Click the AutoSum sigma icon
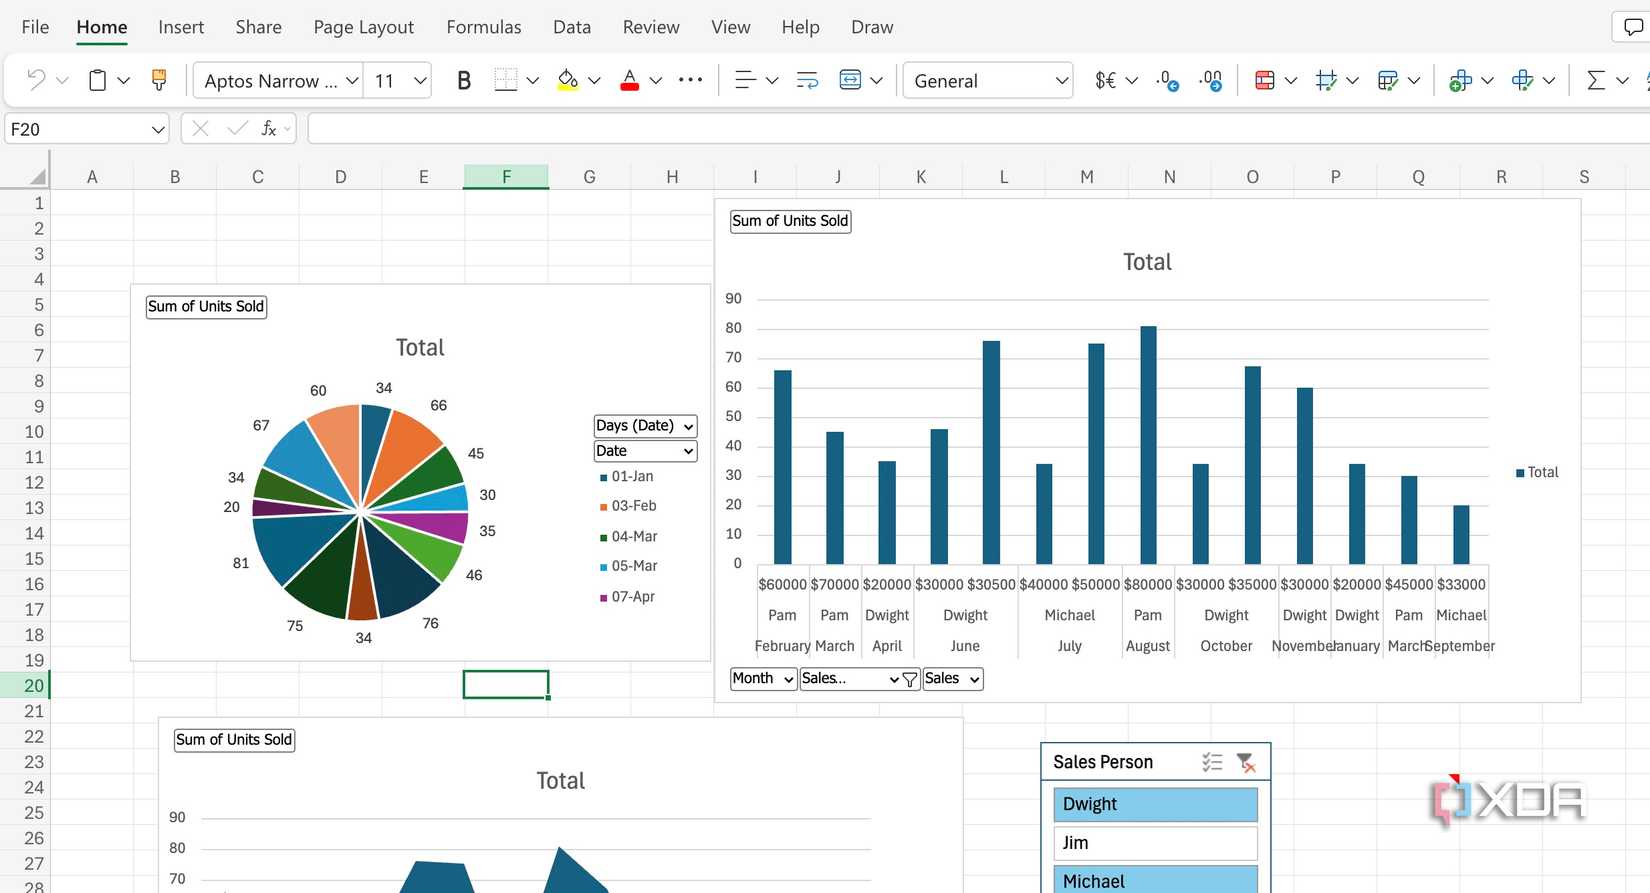This screenshot has width=1650, height=893. (1596, 80)
